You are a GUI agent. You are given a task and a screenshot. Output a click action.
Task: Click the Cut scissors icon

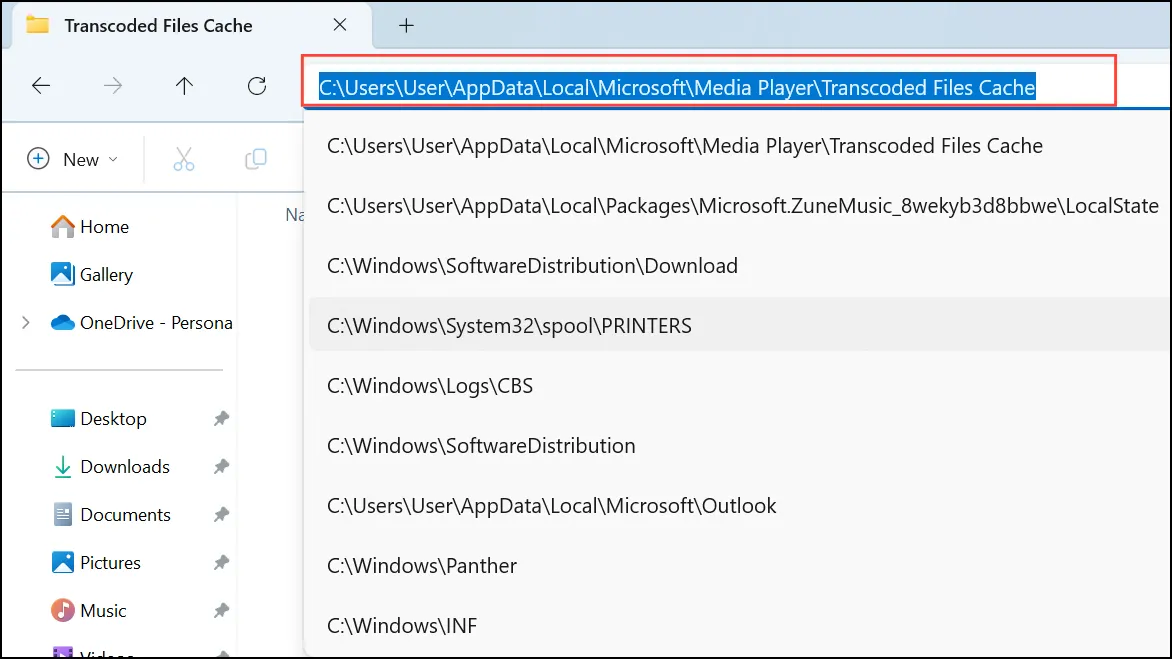click(x=184, y=159)
